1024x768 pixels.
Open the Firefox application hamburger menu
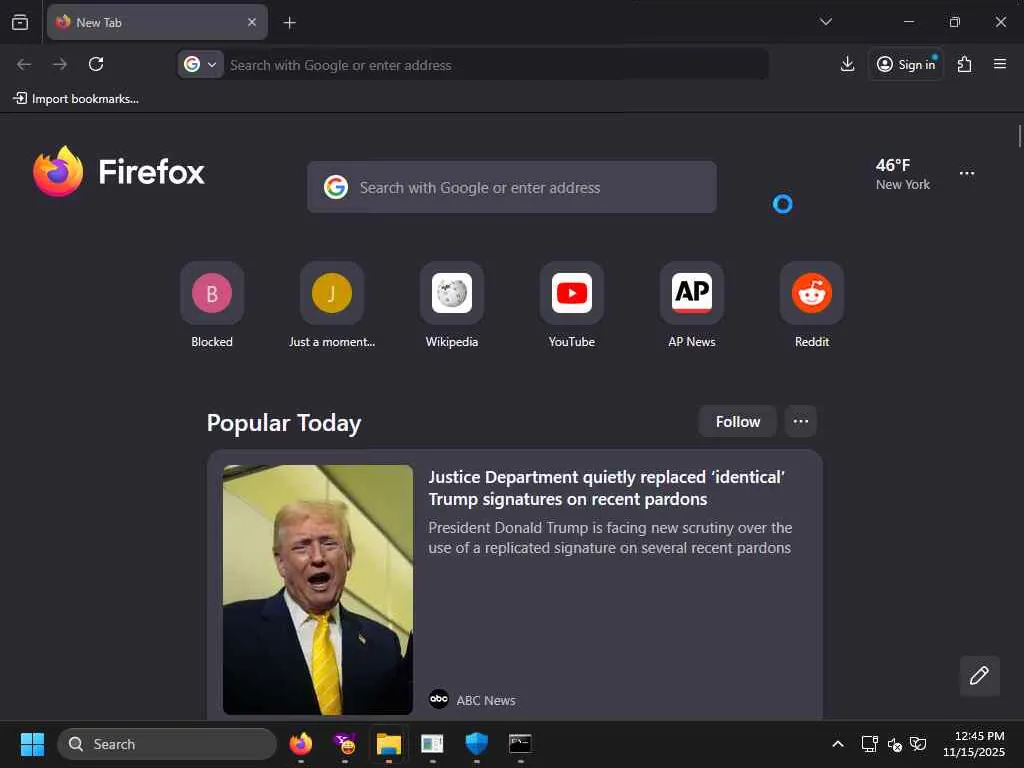click(x=1000, y=64)
